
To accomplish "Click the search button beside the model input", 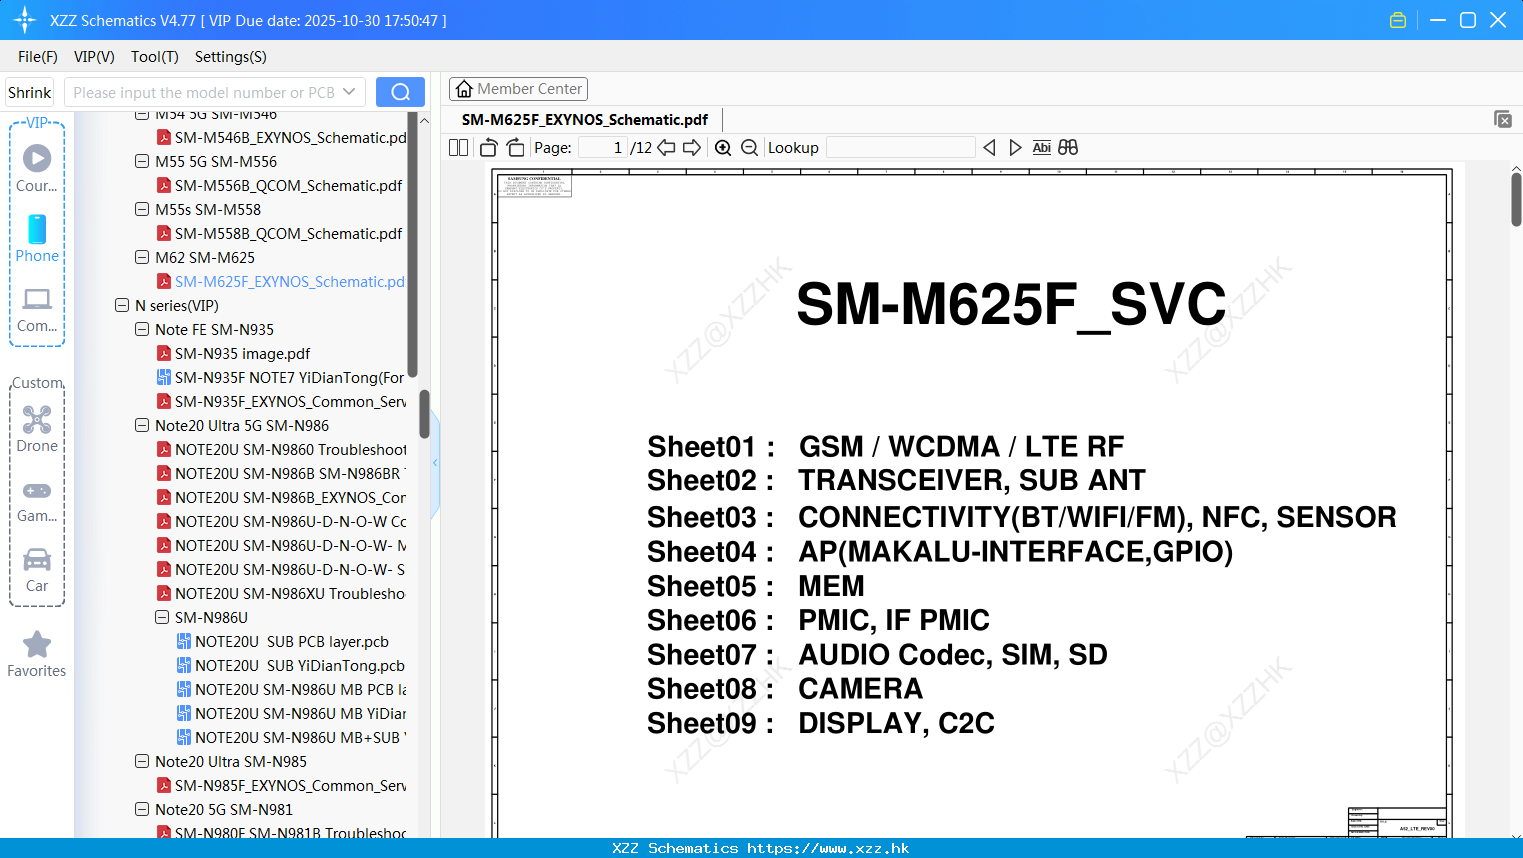I will [400, 92].
